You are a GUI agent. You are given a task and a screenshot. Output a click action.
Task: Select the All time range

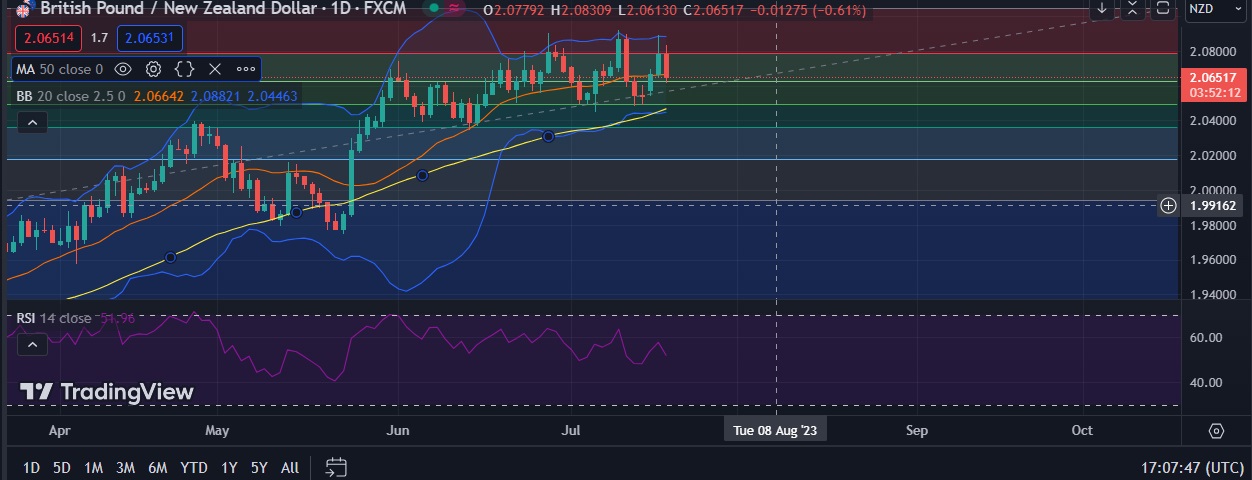coord(290,467)
